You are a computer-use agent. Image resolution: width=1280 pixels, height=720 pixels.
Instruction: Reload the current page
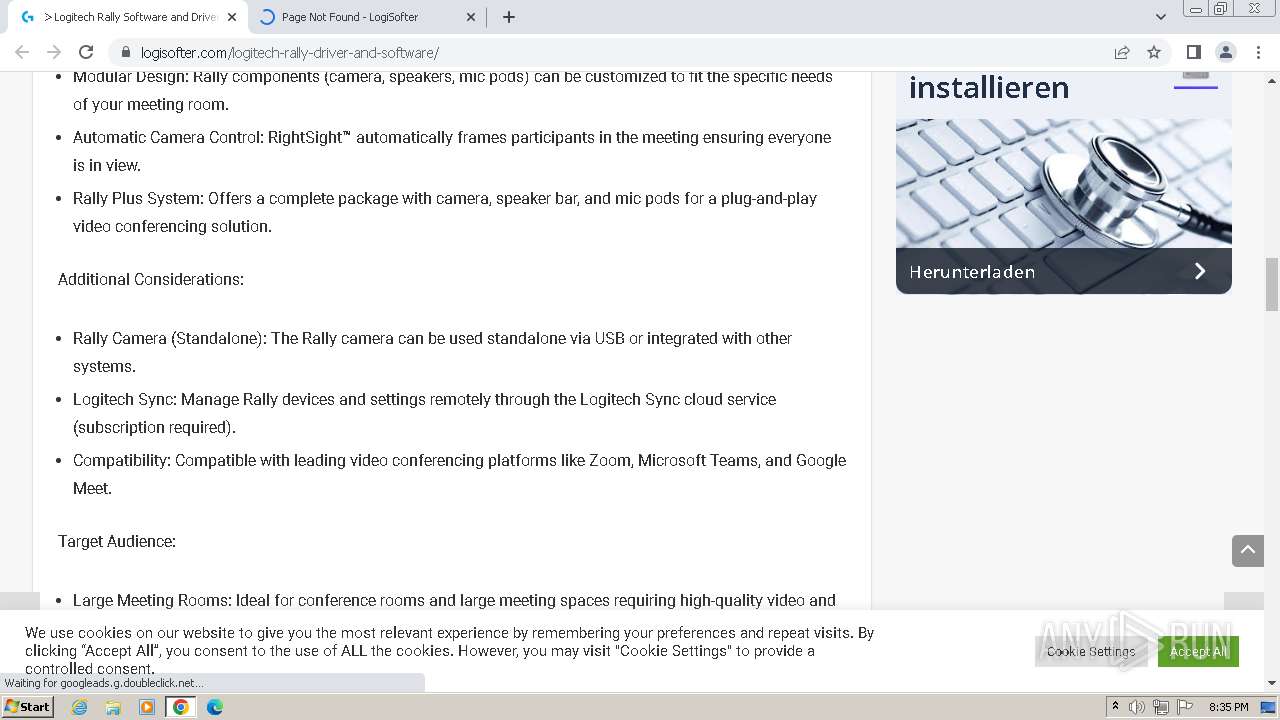pos(86,52)
